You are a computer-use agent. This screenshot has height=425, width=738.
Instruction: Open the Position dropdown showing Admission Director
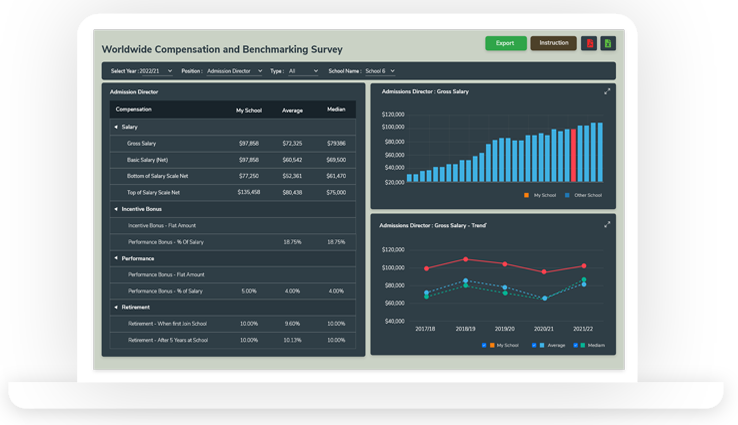point(234,71)
